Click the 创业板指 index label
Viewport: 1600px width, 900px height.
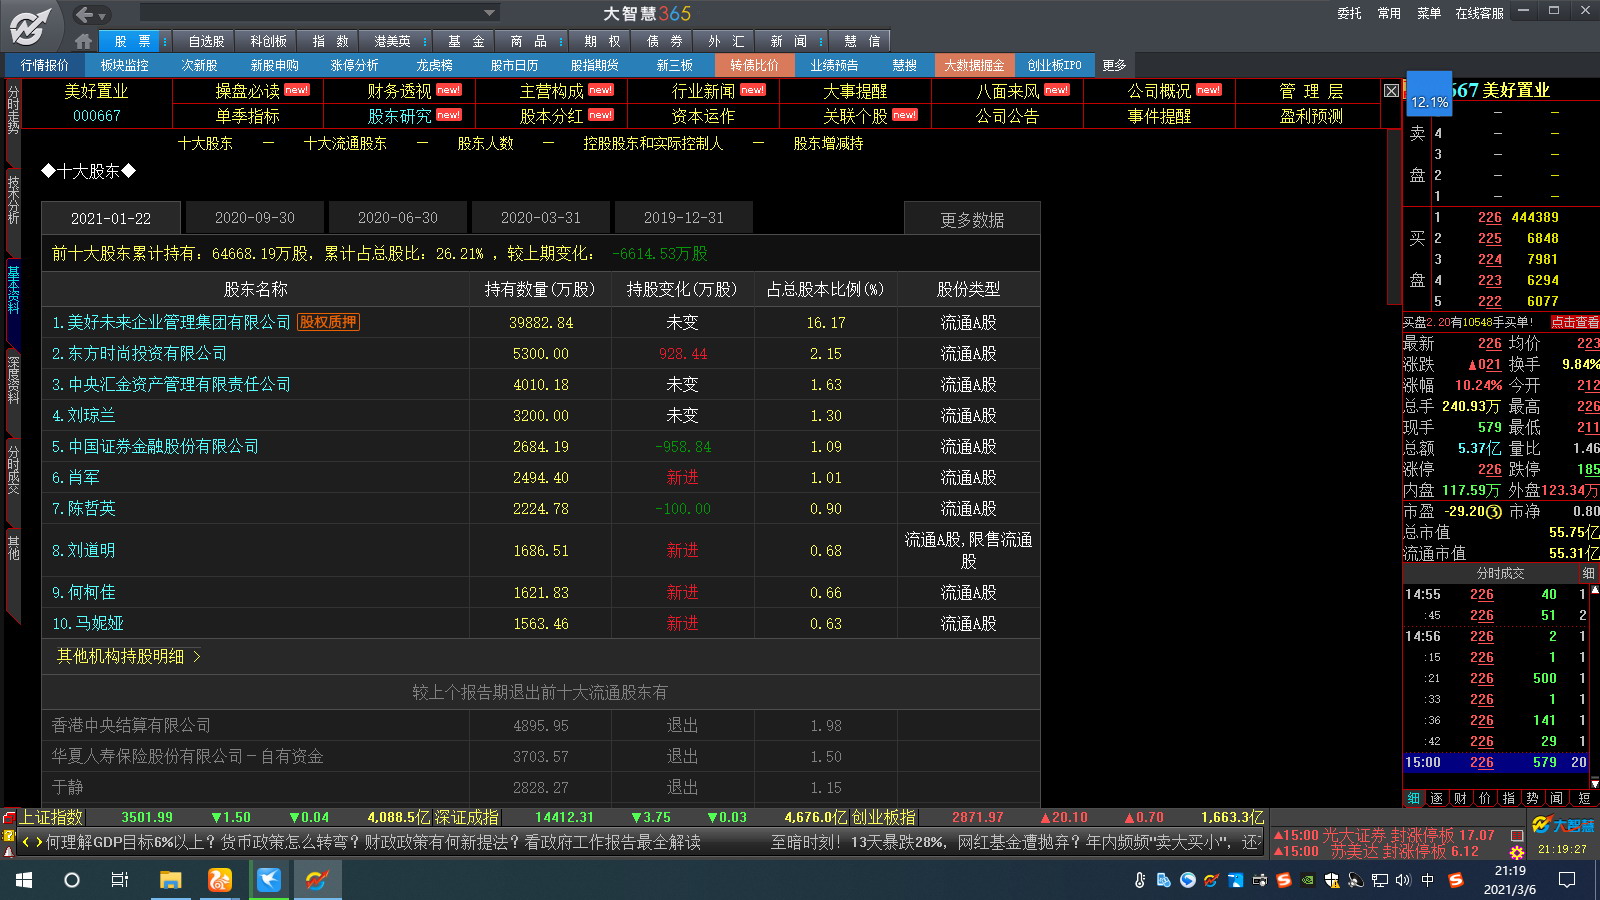tap(884, 817)
